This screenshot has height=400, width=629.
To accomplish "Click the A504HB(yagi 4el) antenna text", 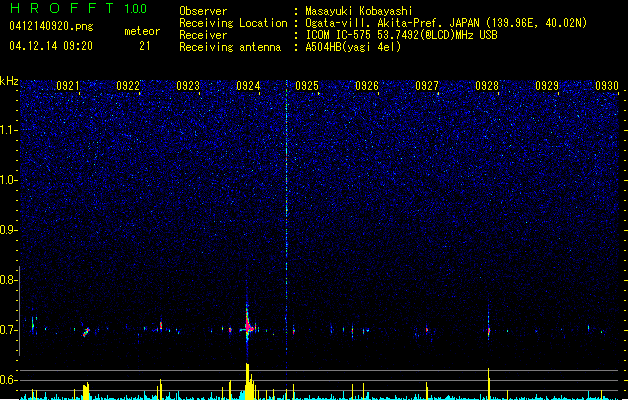I will (x=353, y=47).
